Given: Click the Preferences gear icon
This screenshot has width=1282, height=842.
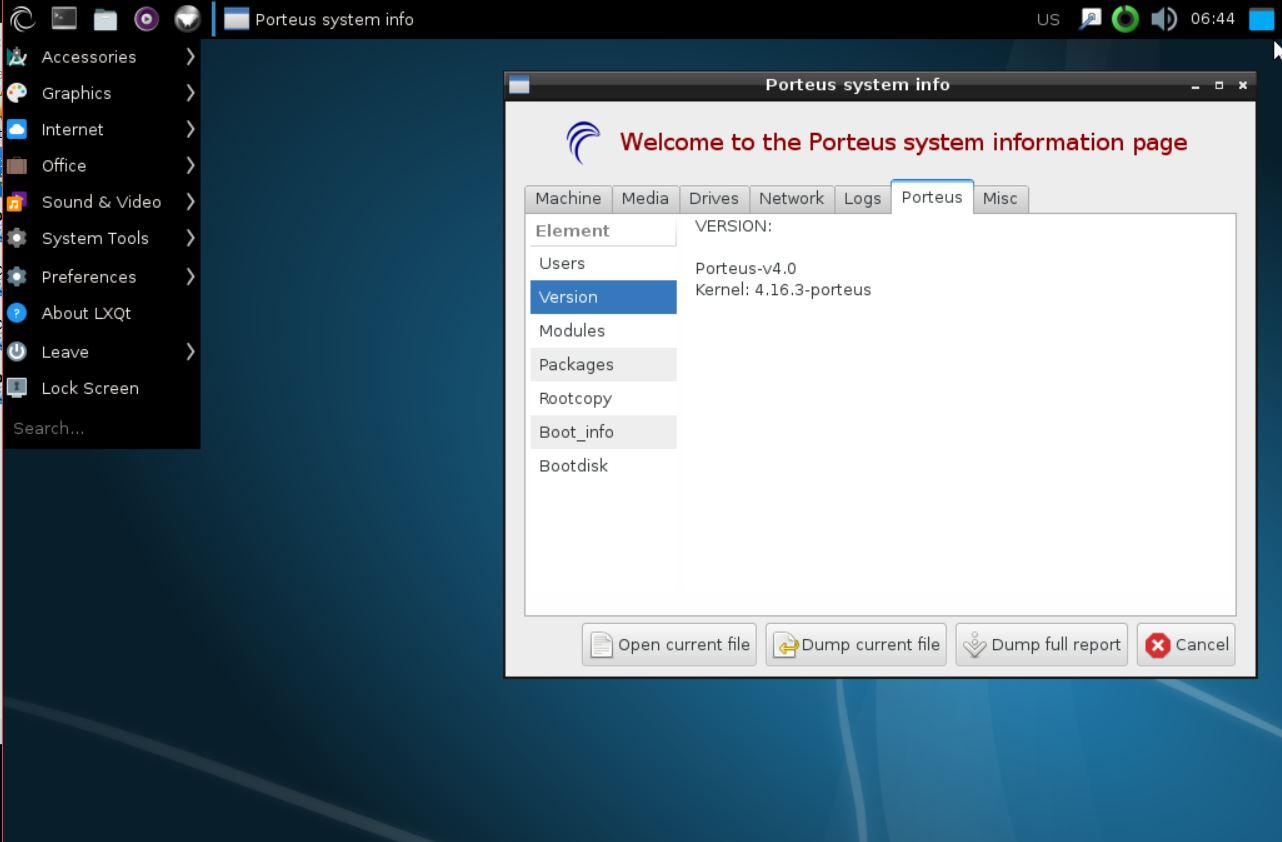Looking at the screenshot, I should (16, 277).
